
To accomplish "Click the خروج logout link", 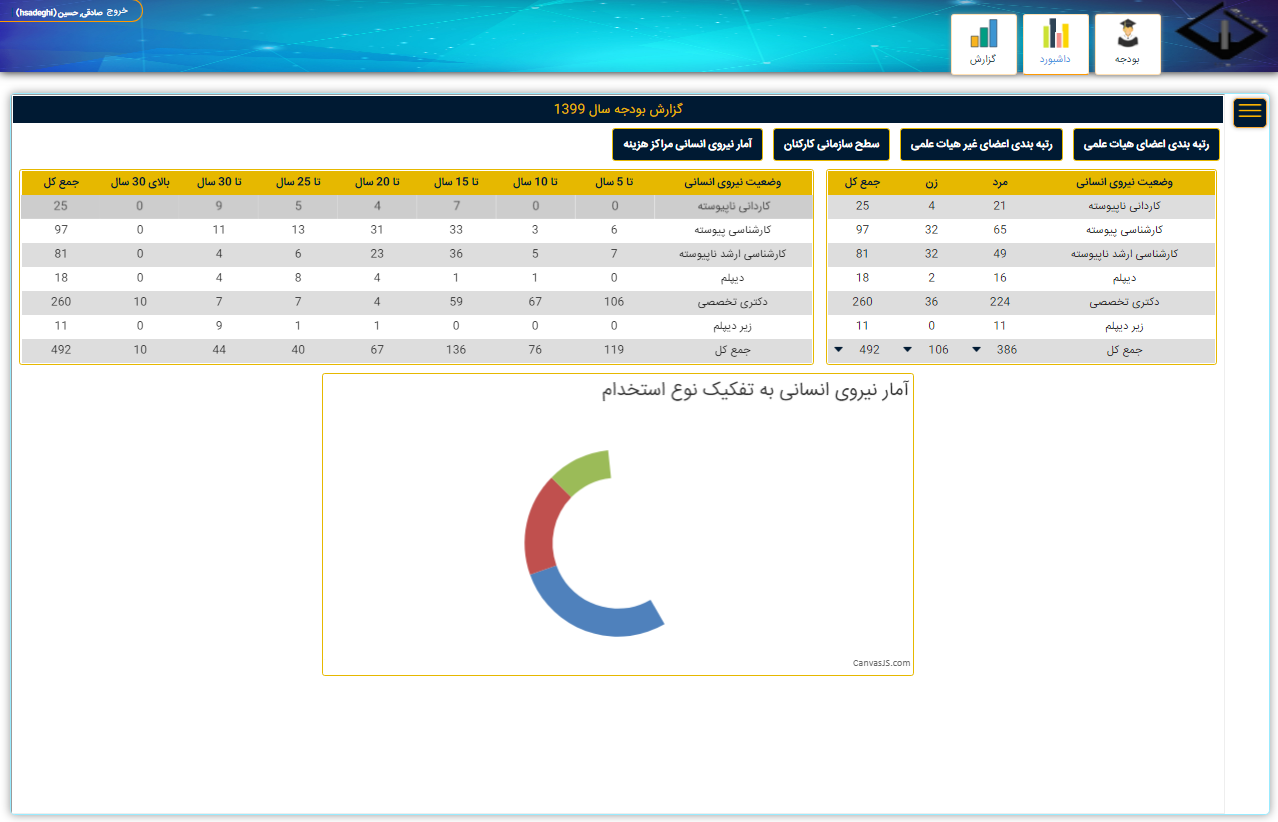I will click(x=117, y=11).
